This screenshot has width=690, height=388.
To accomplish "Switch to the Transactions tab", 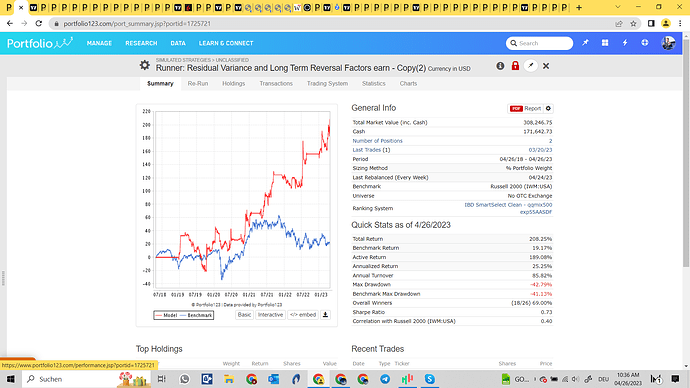I will tap(276, 84).
